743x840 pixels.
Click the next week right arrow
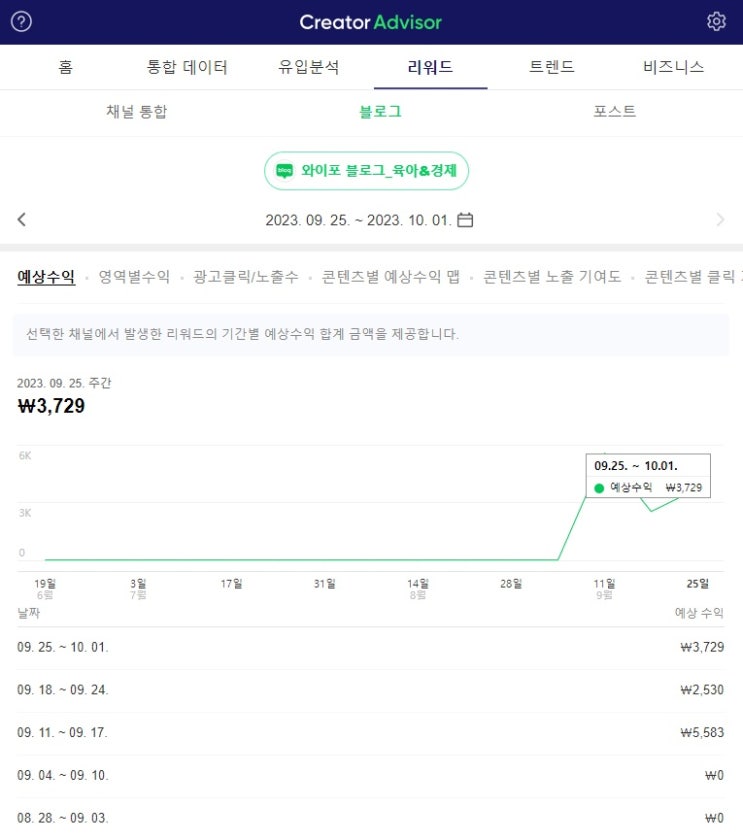pos(720,220)
